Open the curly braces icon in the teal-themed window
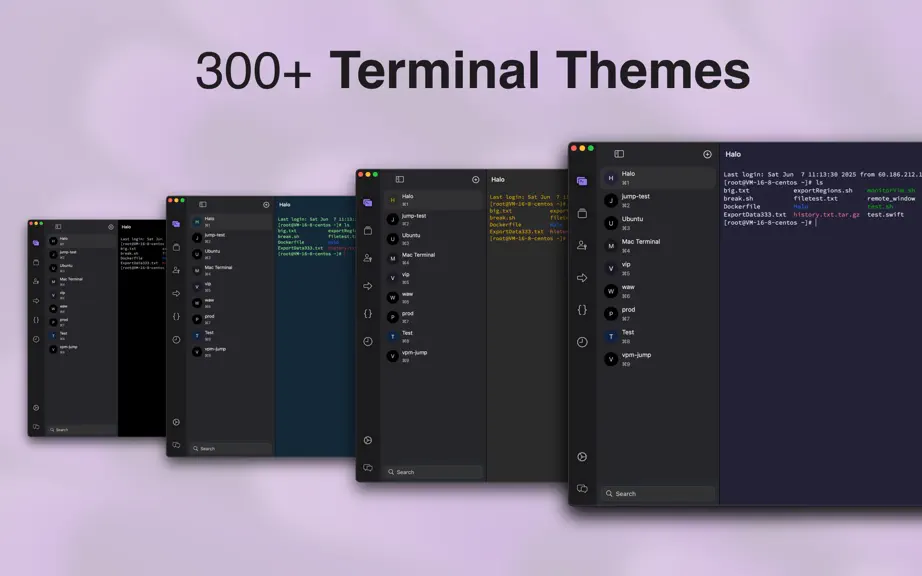Image resolution: width=922 pixels, height=576 pixels. coord(176,316)
